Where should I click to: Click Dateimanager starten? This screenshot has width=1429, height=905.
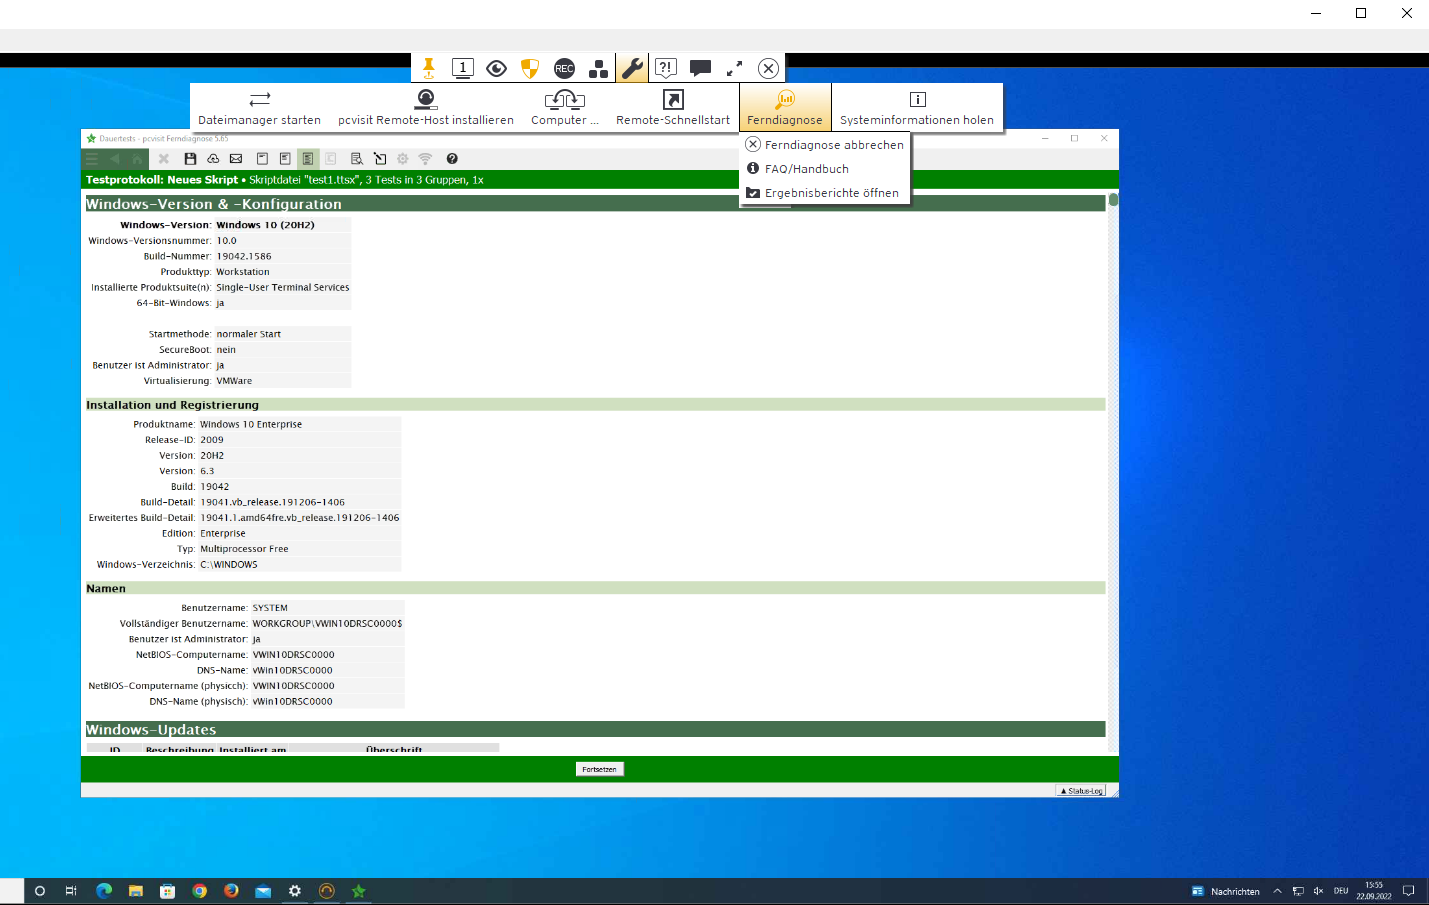(x=259, y=107)
